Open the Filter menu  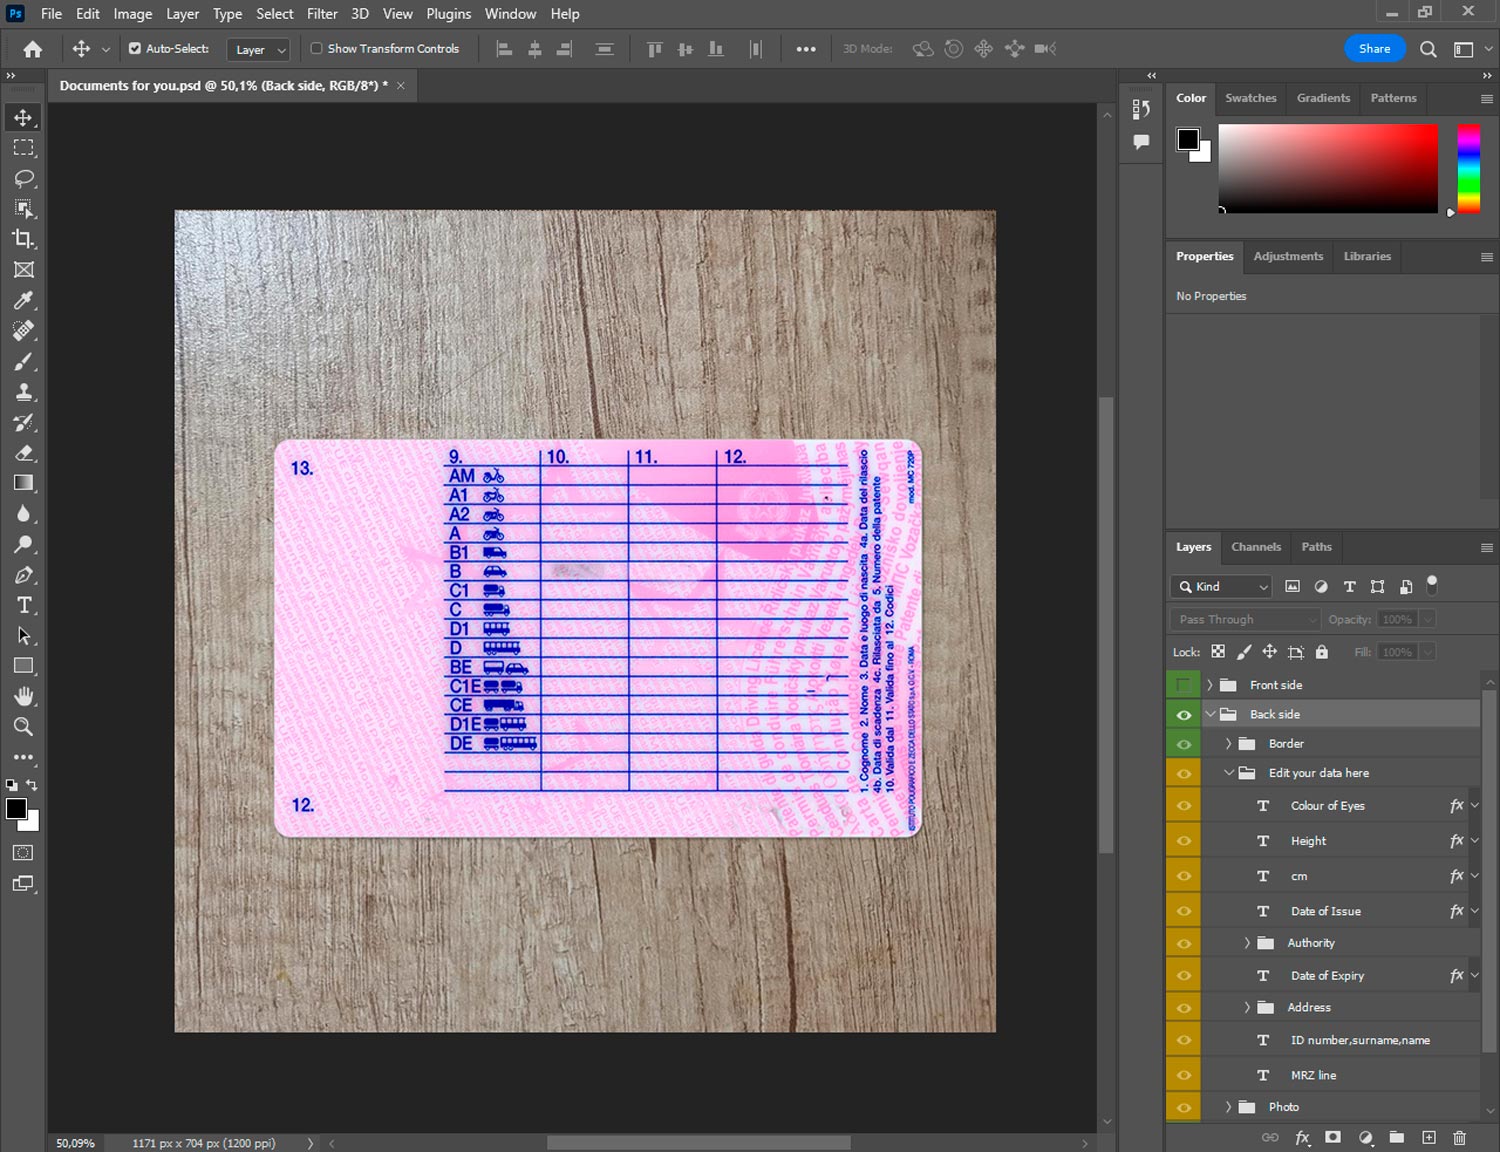[321, 14]
